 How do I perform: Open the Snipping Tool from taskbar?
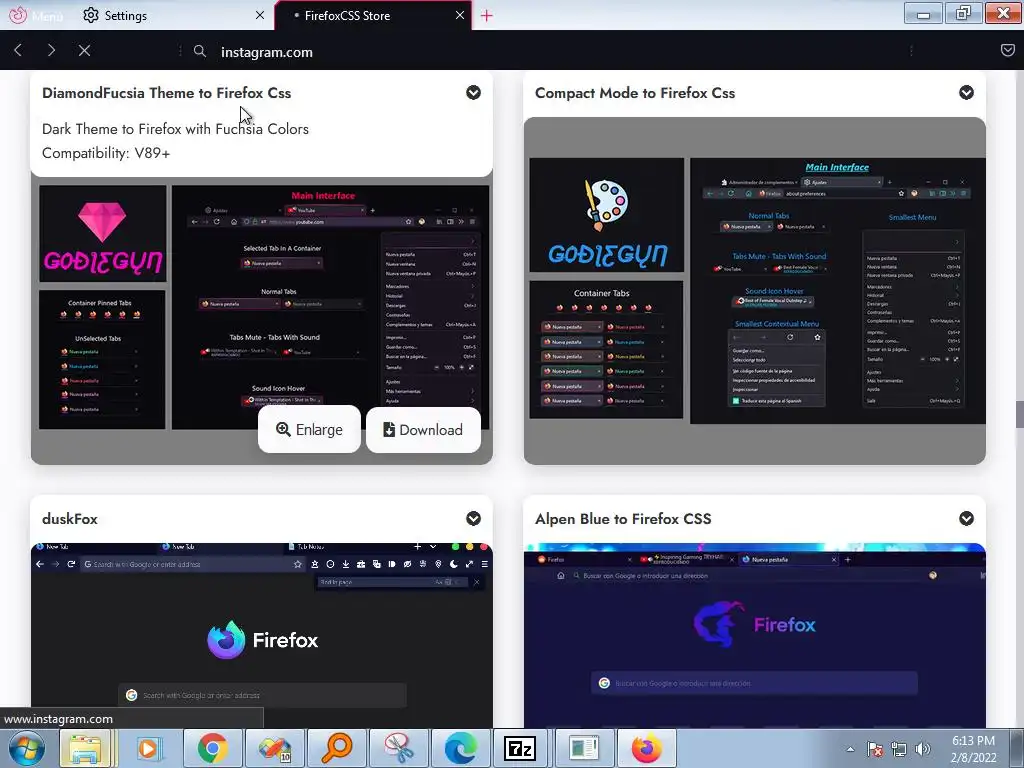(x=398, y=748)
